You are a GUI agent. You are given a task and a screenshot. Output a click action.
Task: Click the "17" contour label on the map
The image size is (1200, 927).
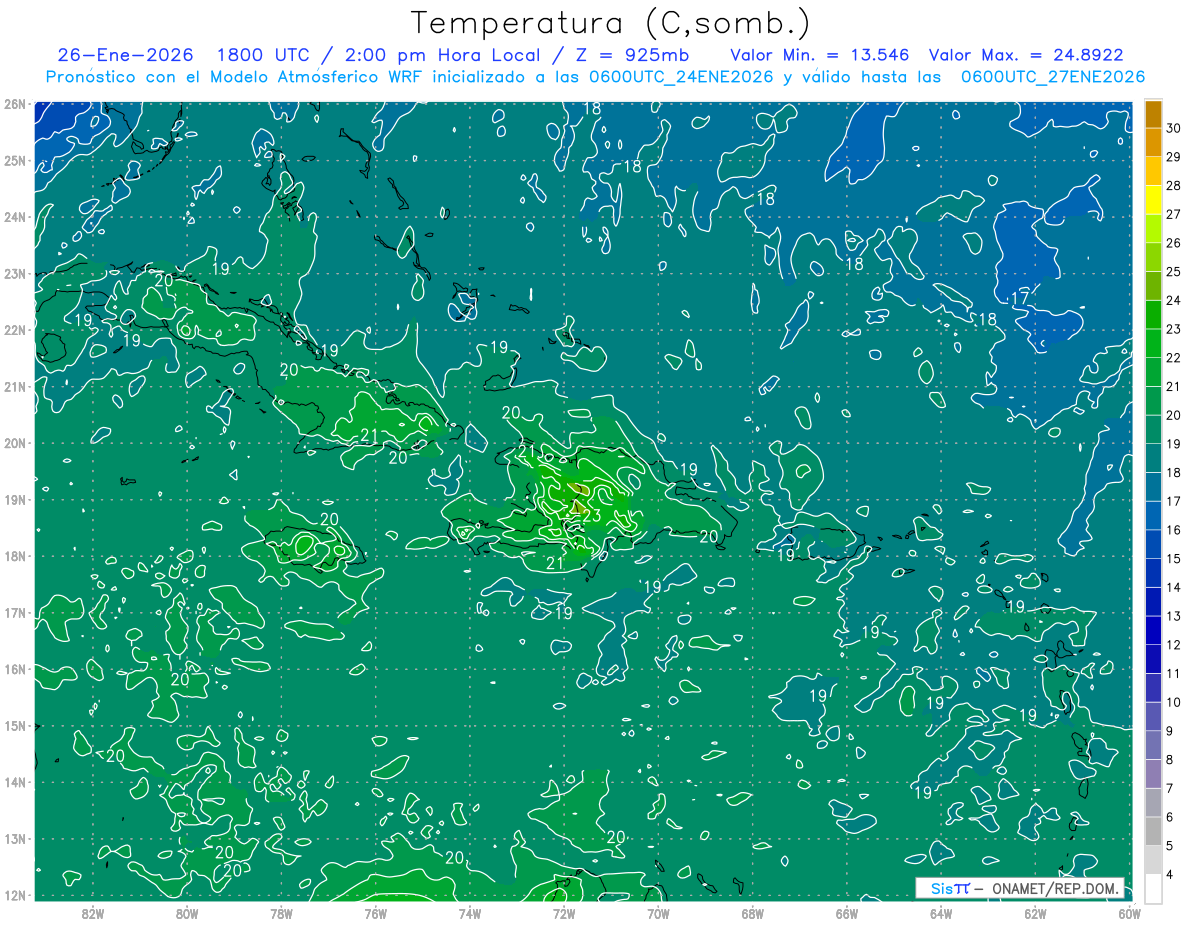tap(1020, 299)
